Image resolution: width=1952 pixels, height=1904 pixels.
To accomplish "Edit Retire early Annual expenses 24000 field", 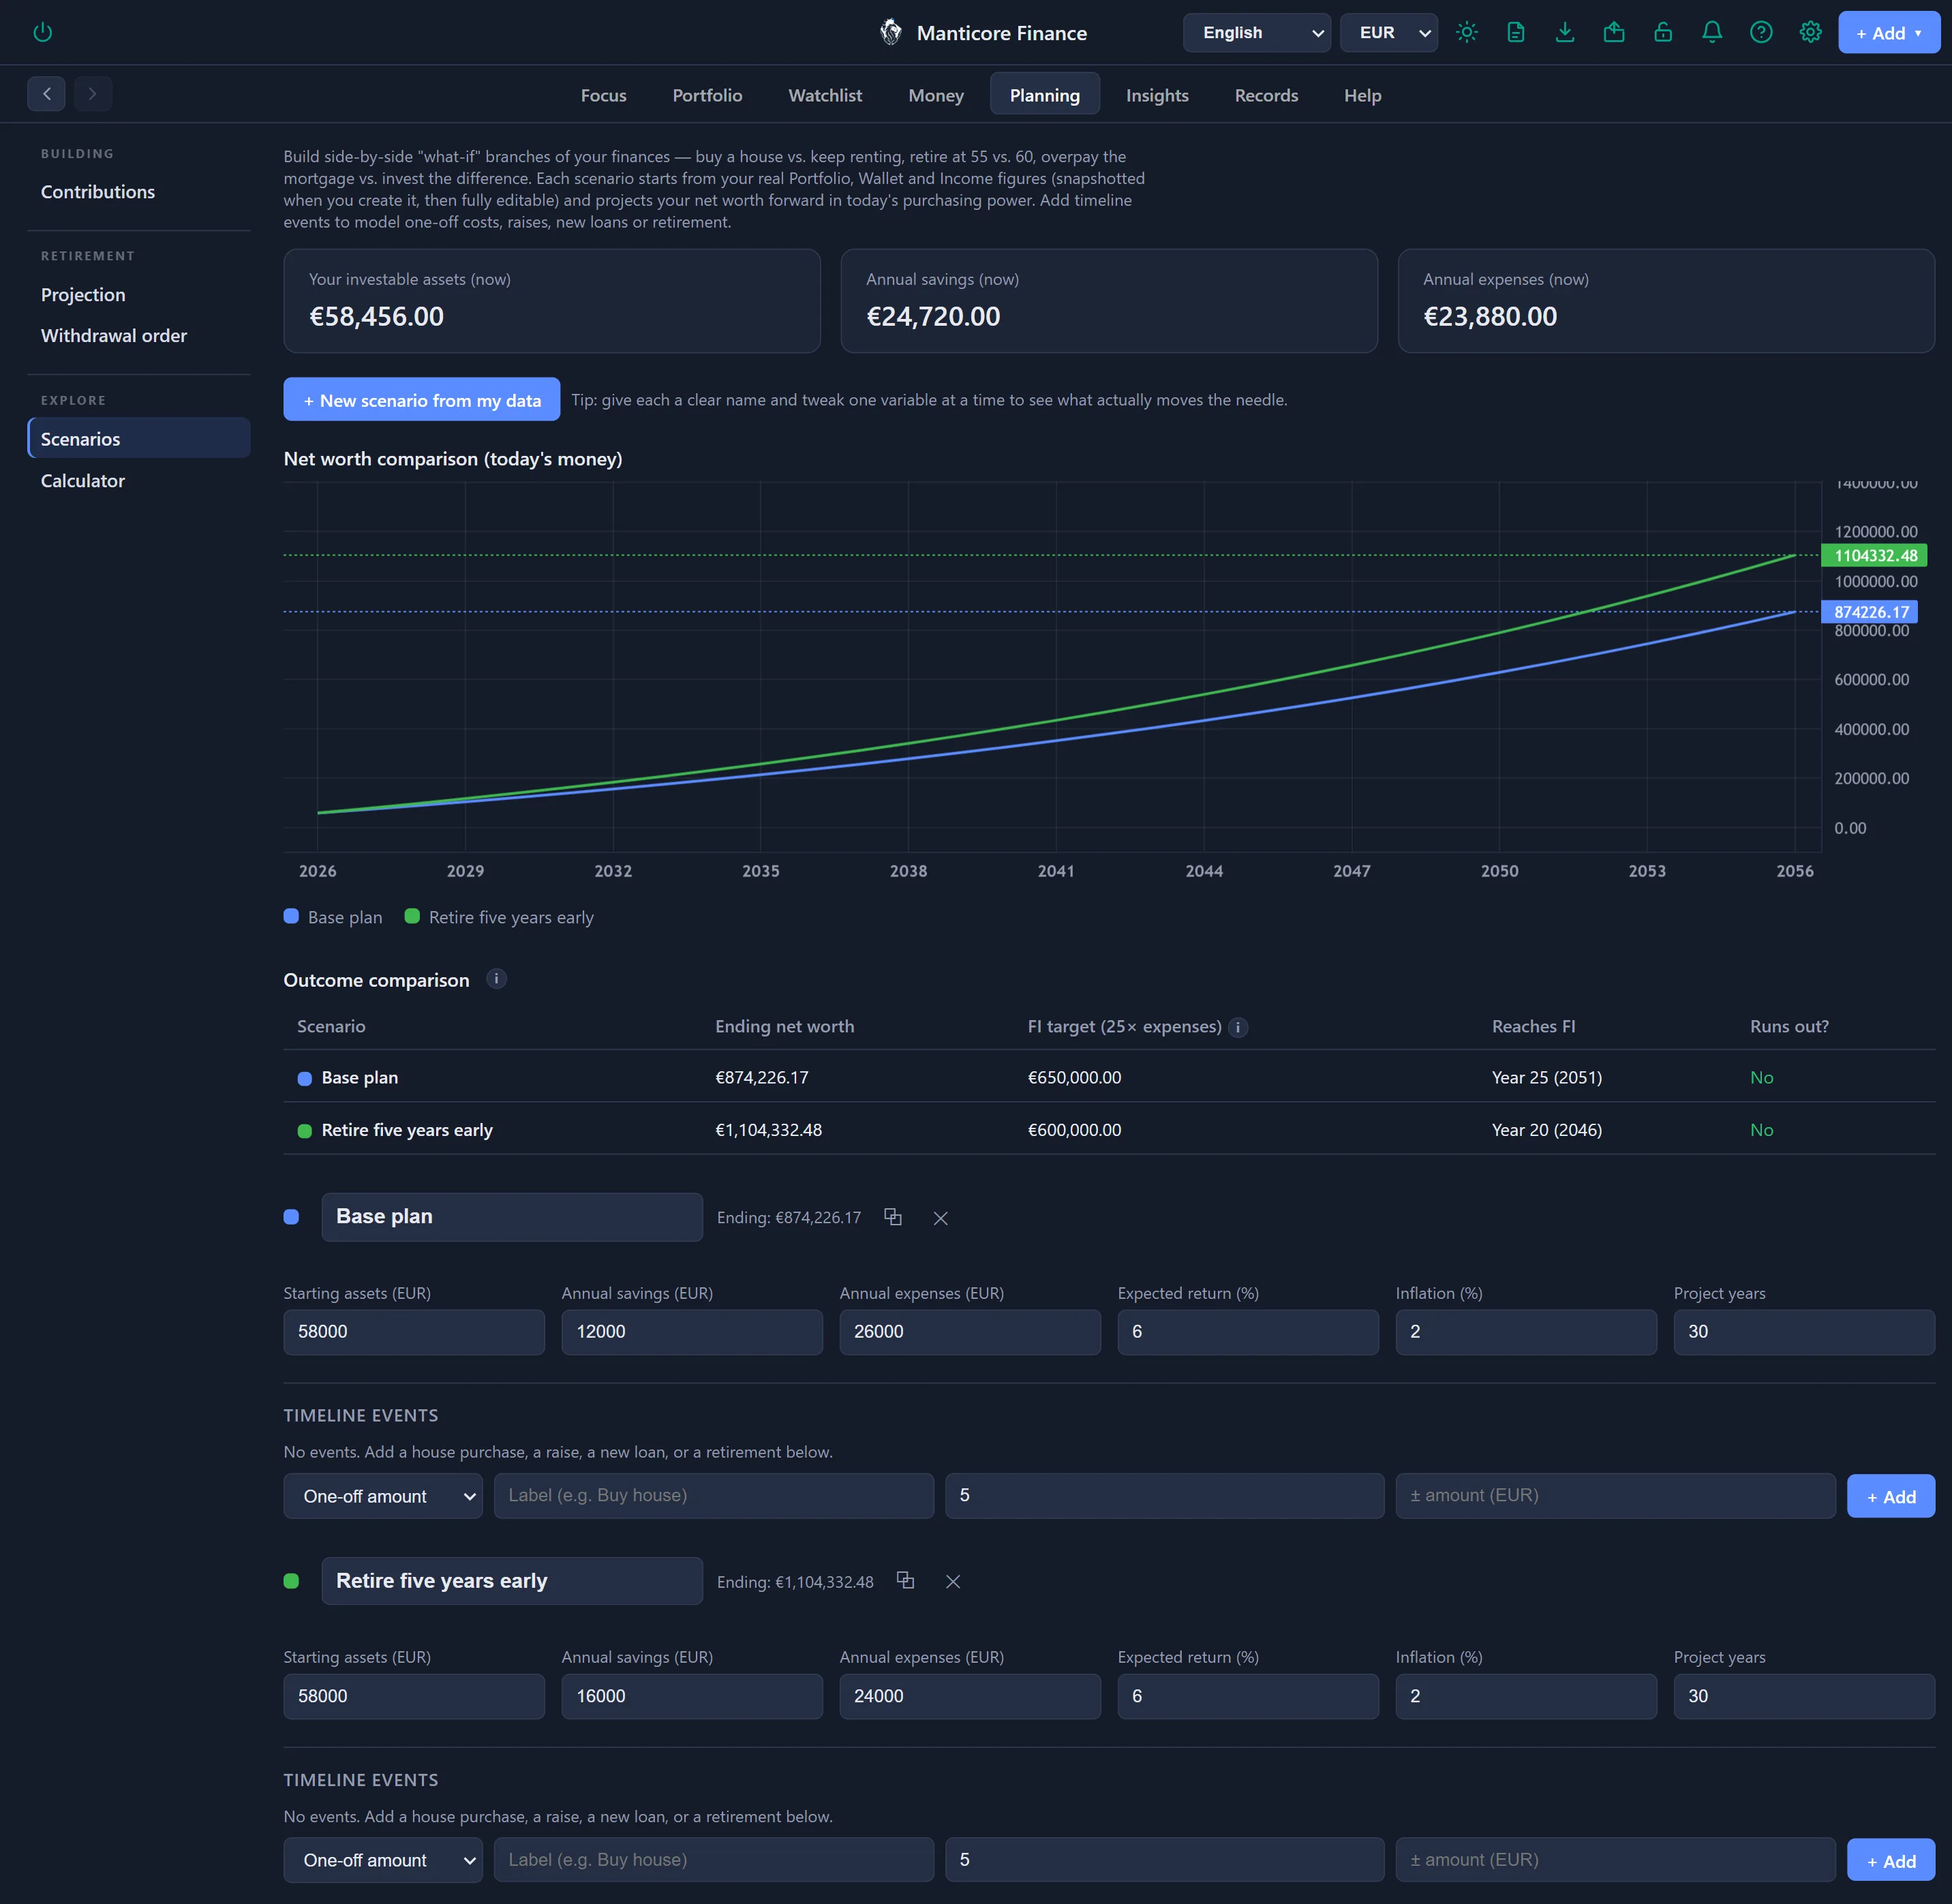I will point(970,1696).
